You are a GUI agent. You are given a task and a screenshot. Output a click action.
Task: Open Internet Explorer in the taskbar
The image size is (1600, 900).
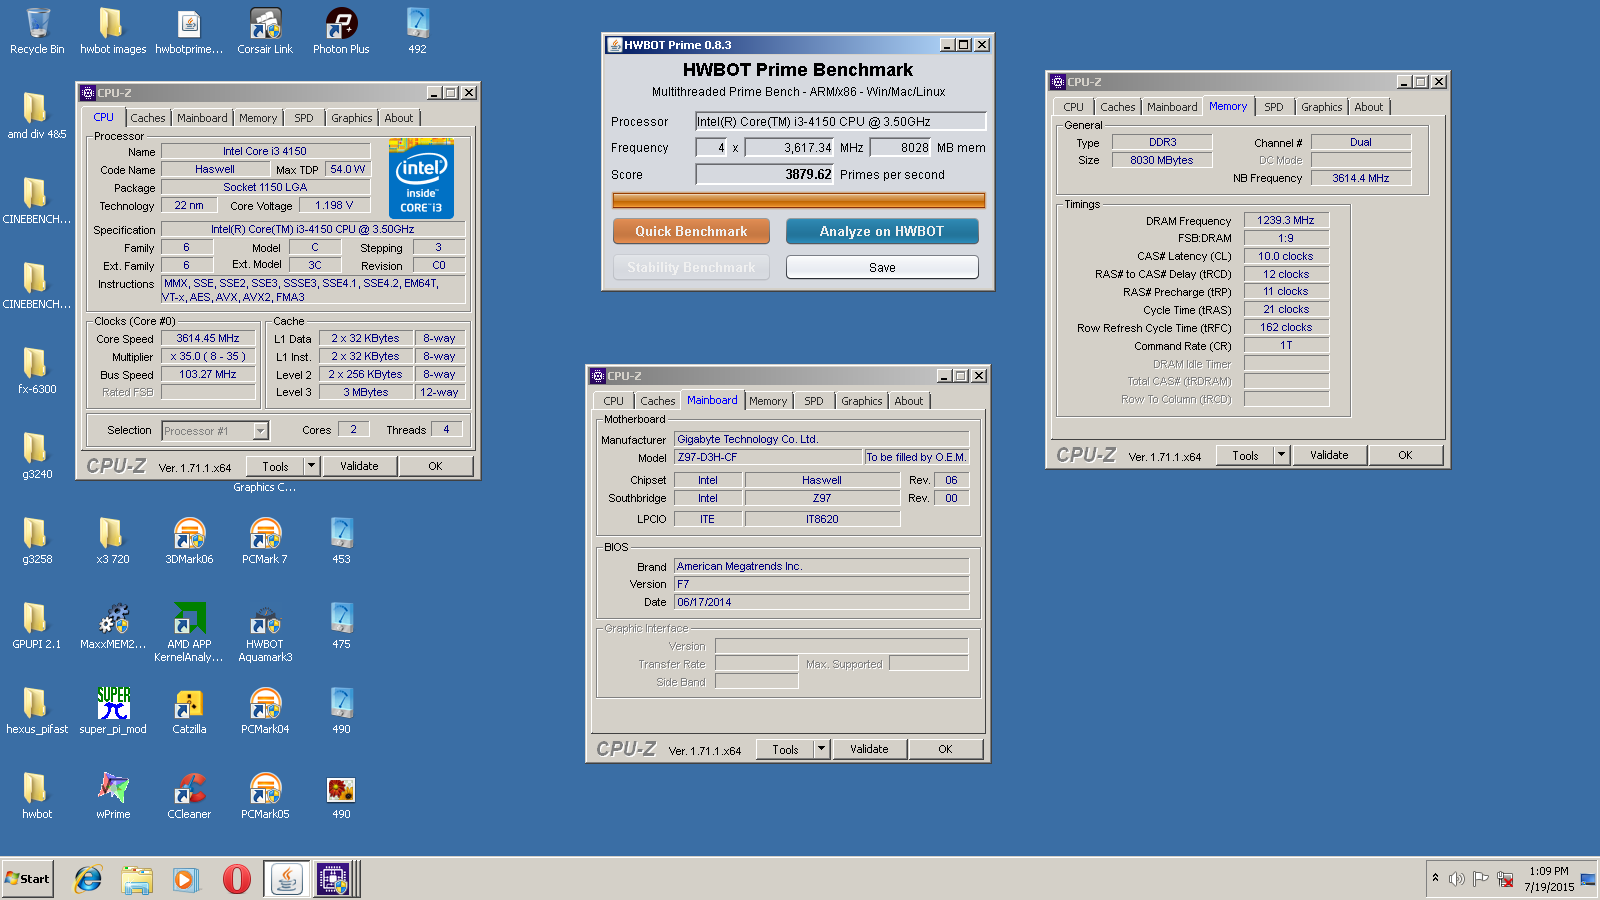click(88, 879)
